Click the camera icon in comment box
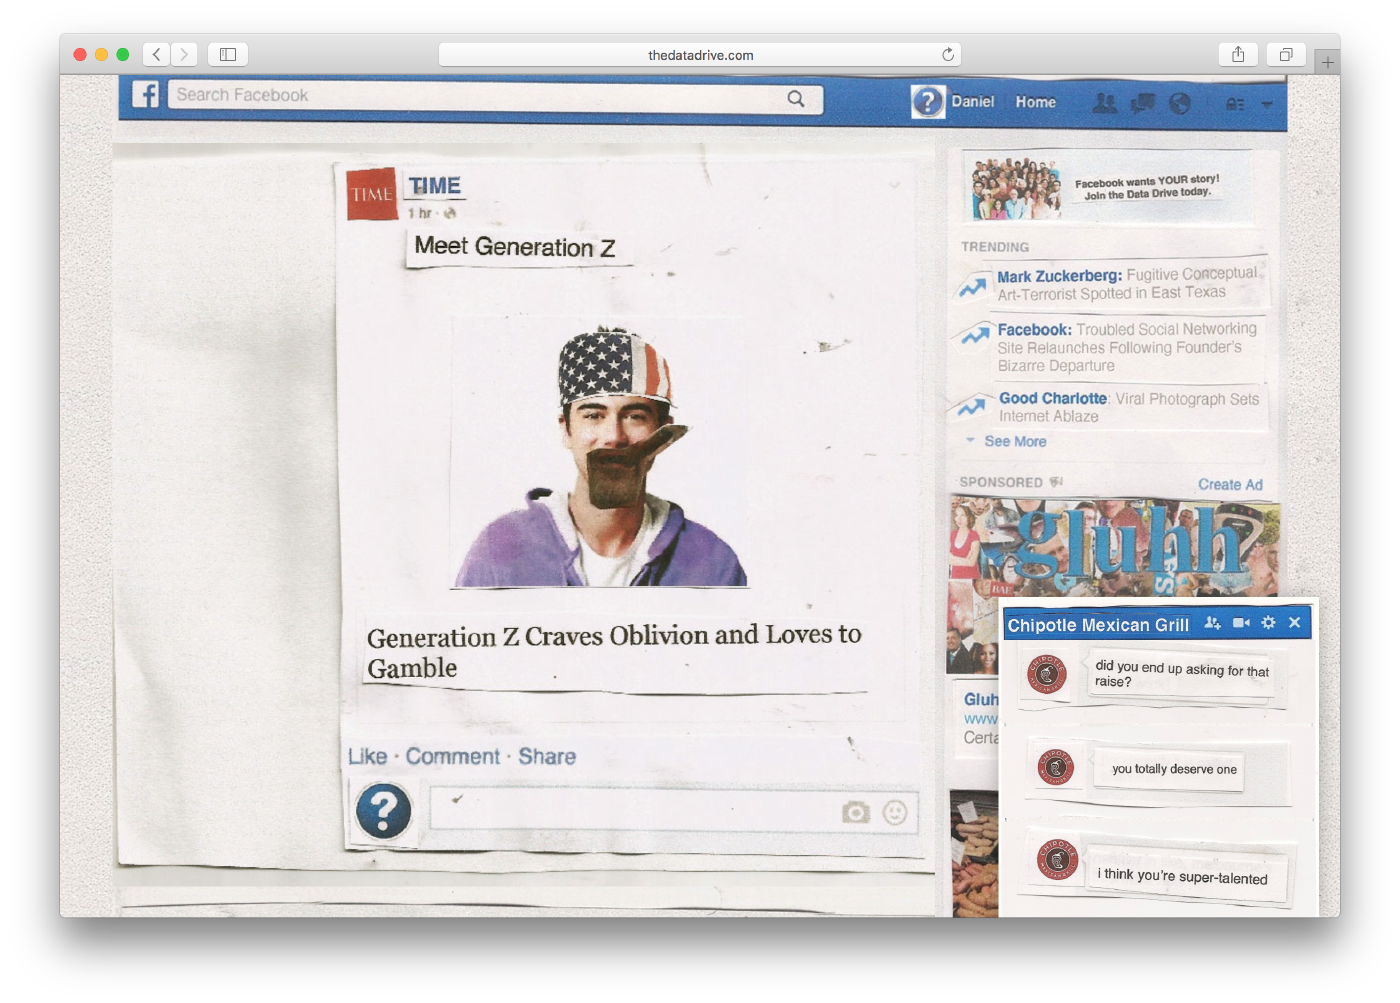Image resolution: width=1400 pixels, height=1003 pixels. point(856,812)
